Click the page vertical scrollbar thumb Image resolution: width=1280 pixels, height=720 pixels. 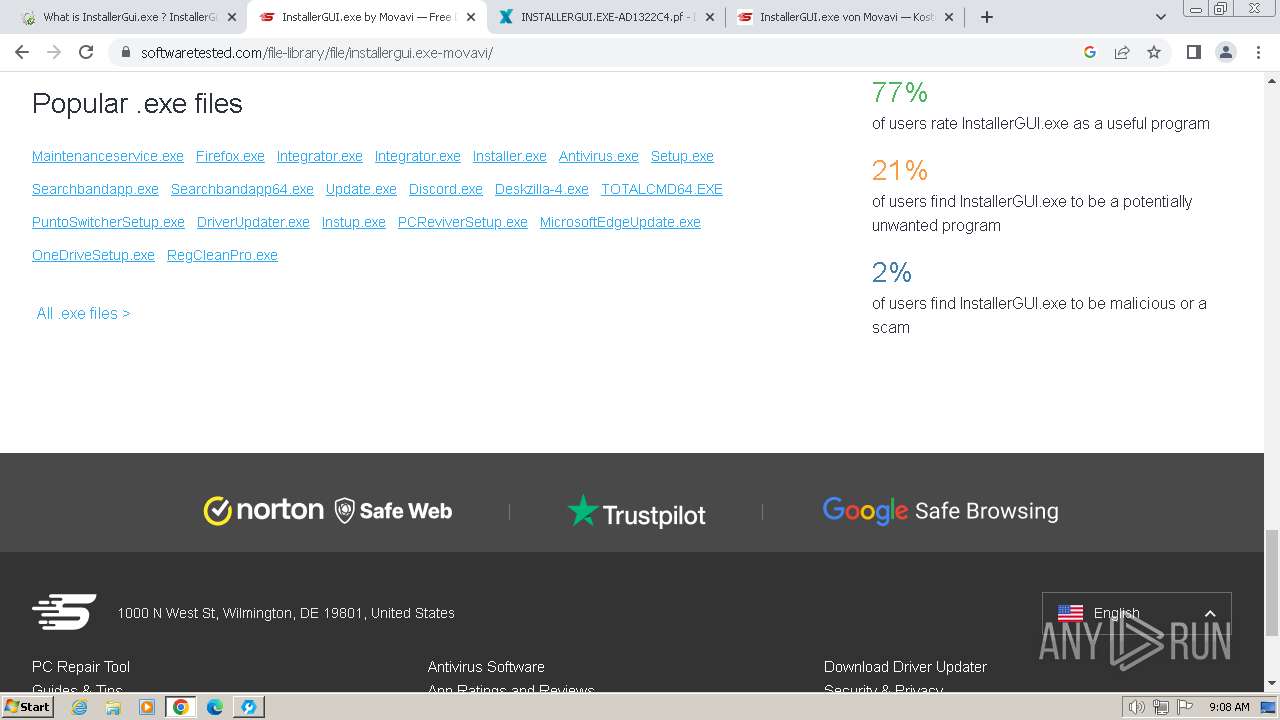[1272, 582]
